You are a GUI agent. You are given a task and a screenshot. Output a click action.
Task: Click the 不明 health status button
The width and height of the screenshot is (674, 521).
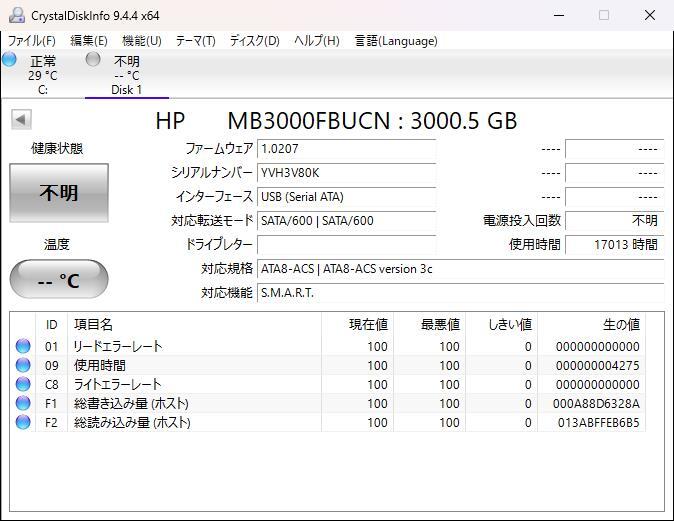pos(59,193)
